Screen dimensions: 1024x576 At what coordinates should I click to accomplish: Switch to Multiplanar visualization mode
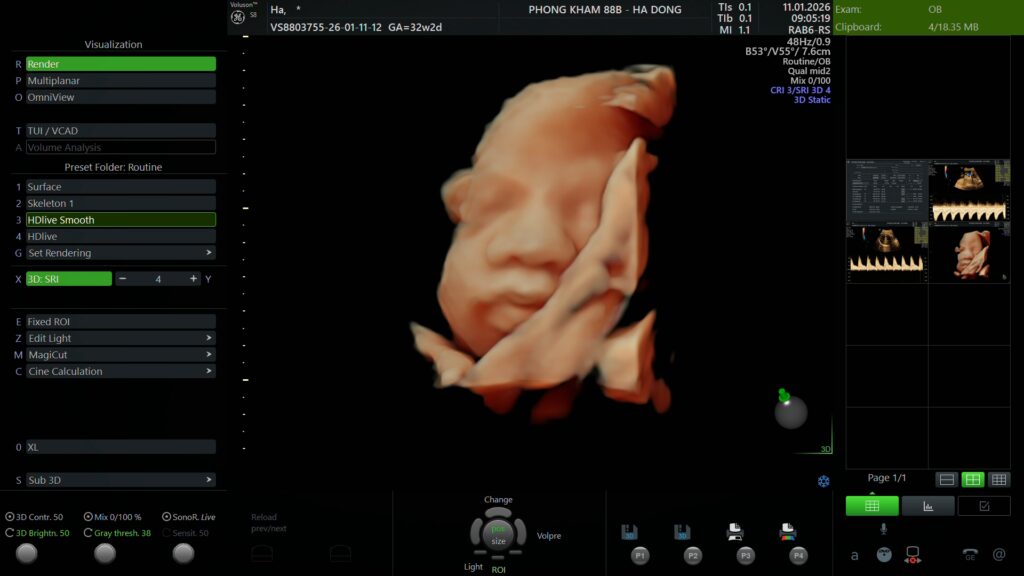point(120,81)
